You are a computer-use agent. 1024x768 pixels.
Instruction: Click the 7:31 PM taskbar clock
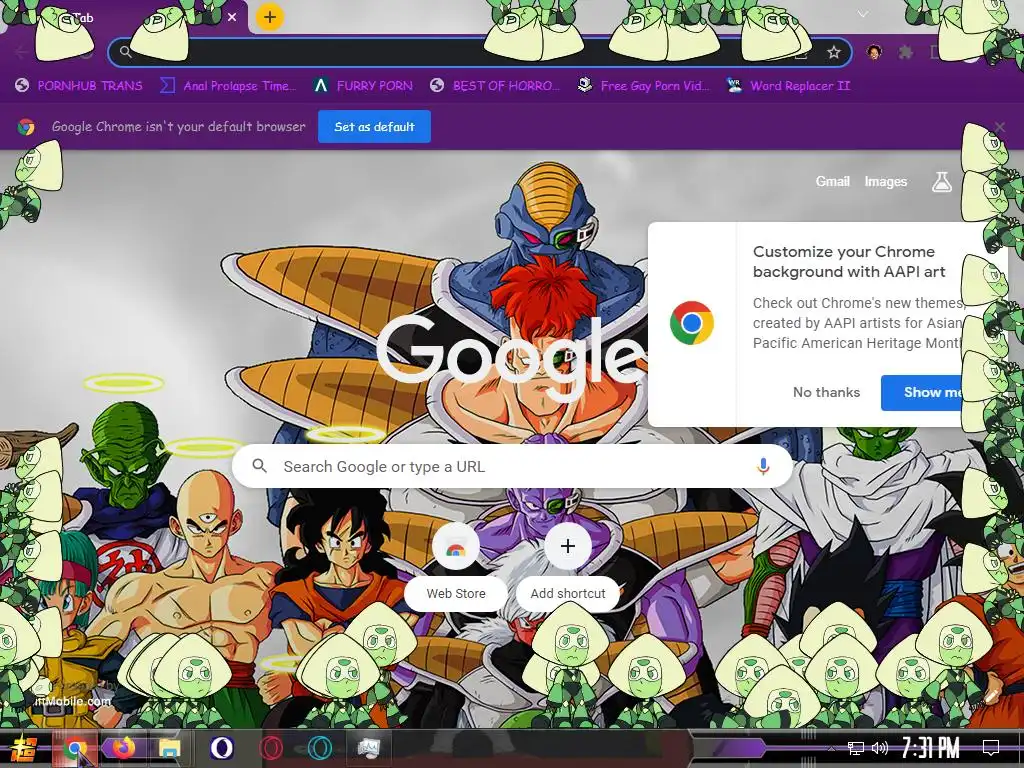[x=931, y=748]
